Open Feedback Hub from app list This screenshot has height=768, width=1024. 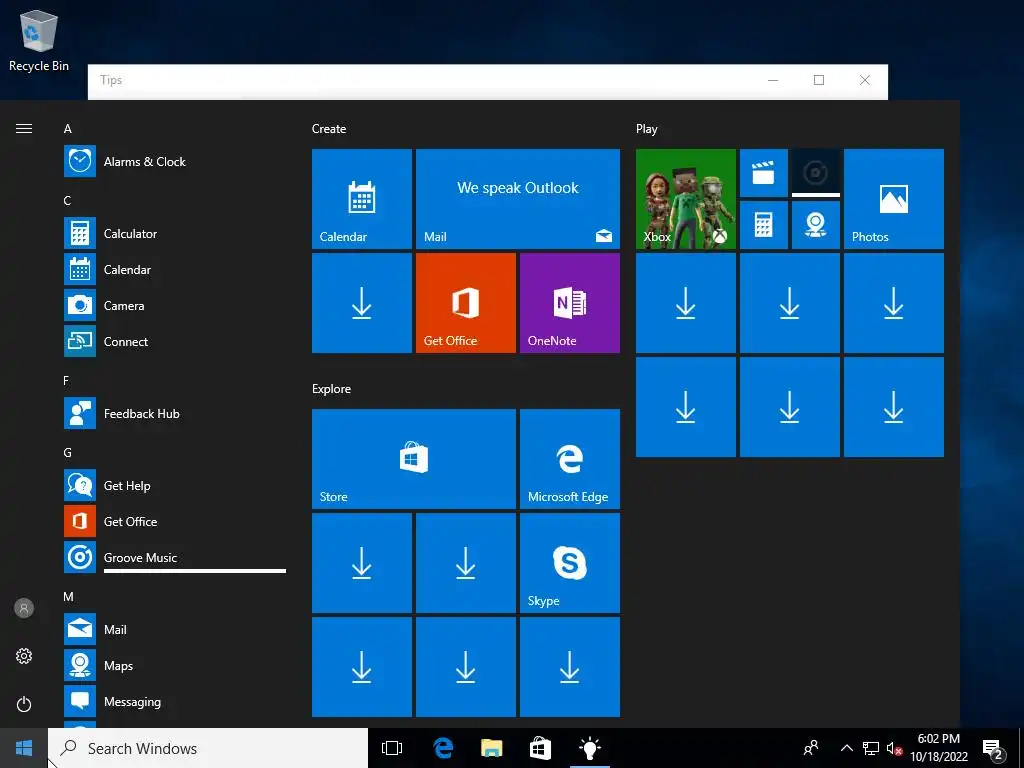[x=174, y=414]
